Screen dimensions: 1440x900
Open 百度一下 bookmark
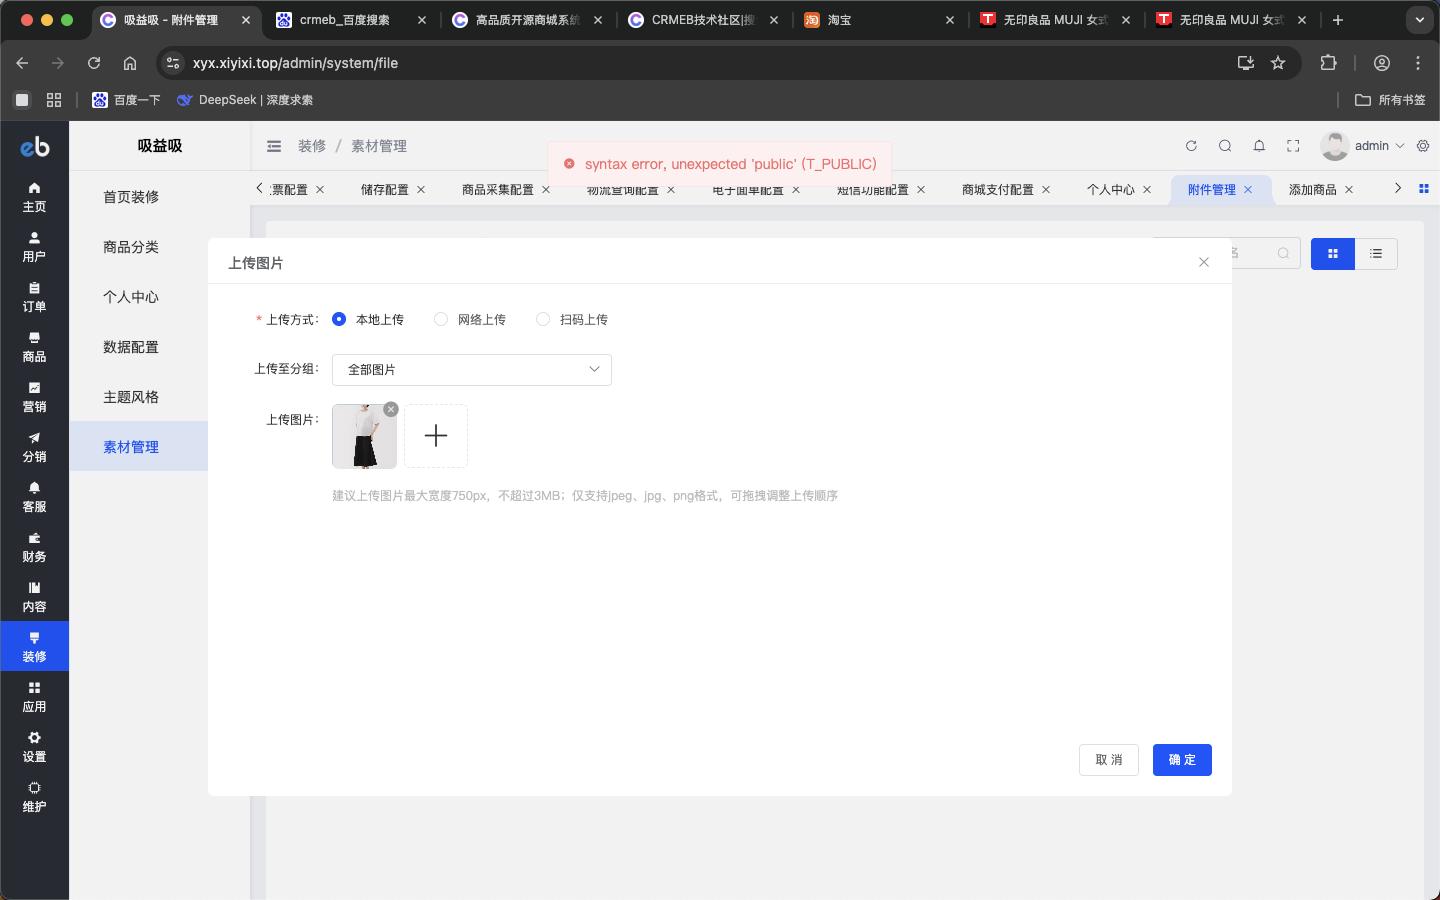126,100
